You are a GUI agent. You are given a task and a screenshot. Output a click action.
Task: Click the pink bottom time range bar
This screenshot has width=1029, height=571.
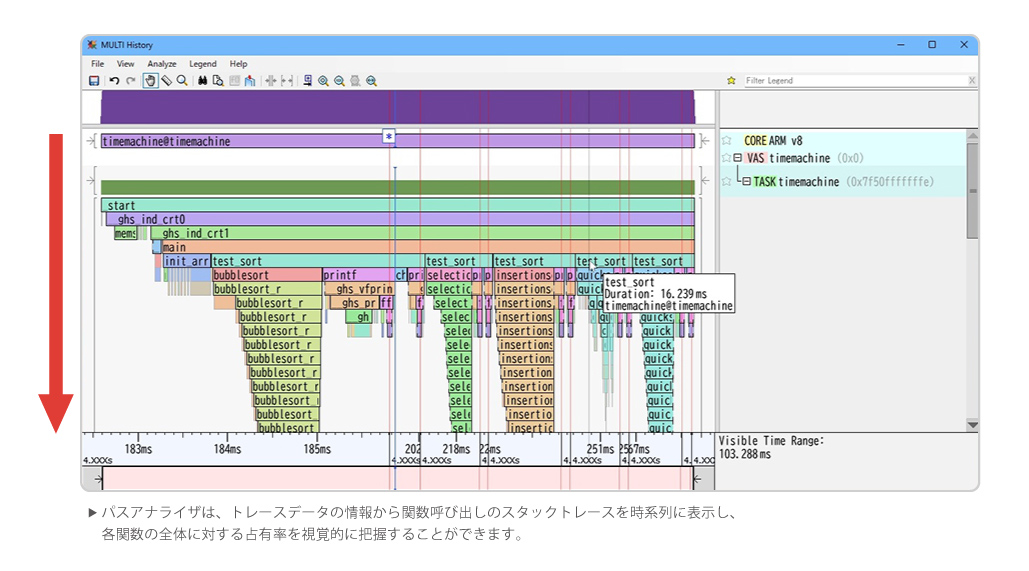pos(398,478)
